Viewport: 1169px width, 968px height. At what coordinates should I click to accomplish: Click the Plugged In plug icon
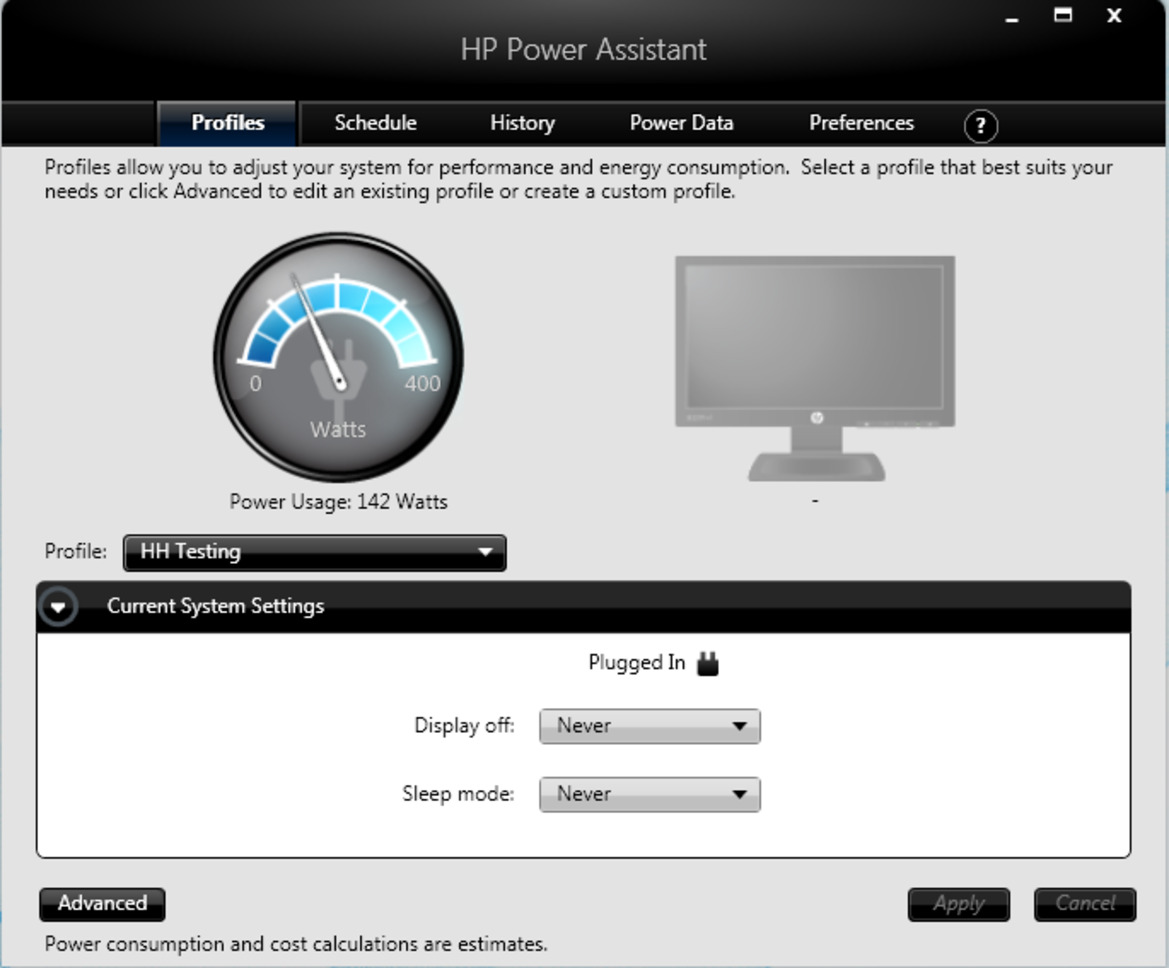click(708, 663)
